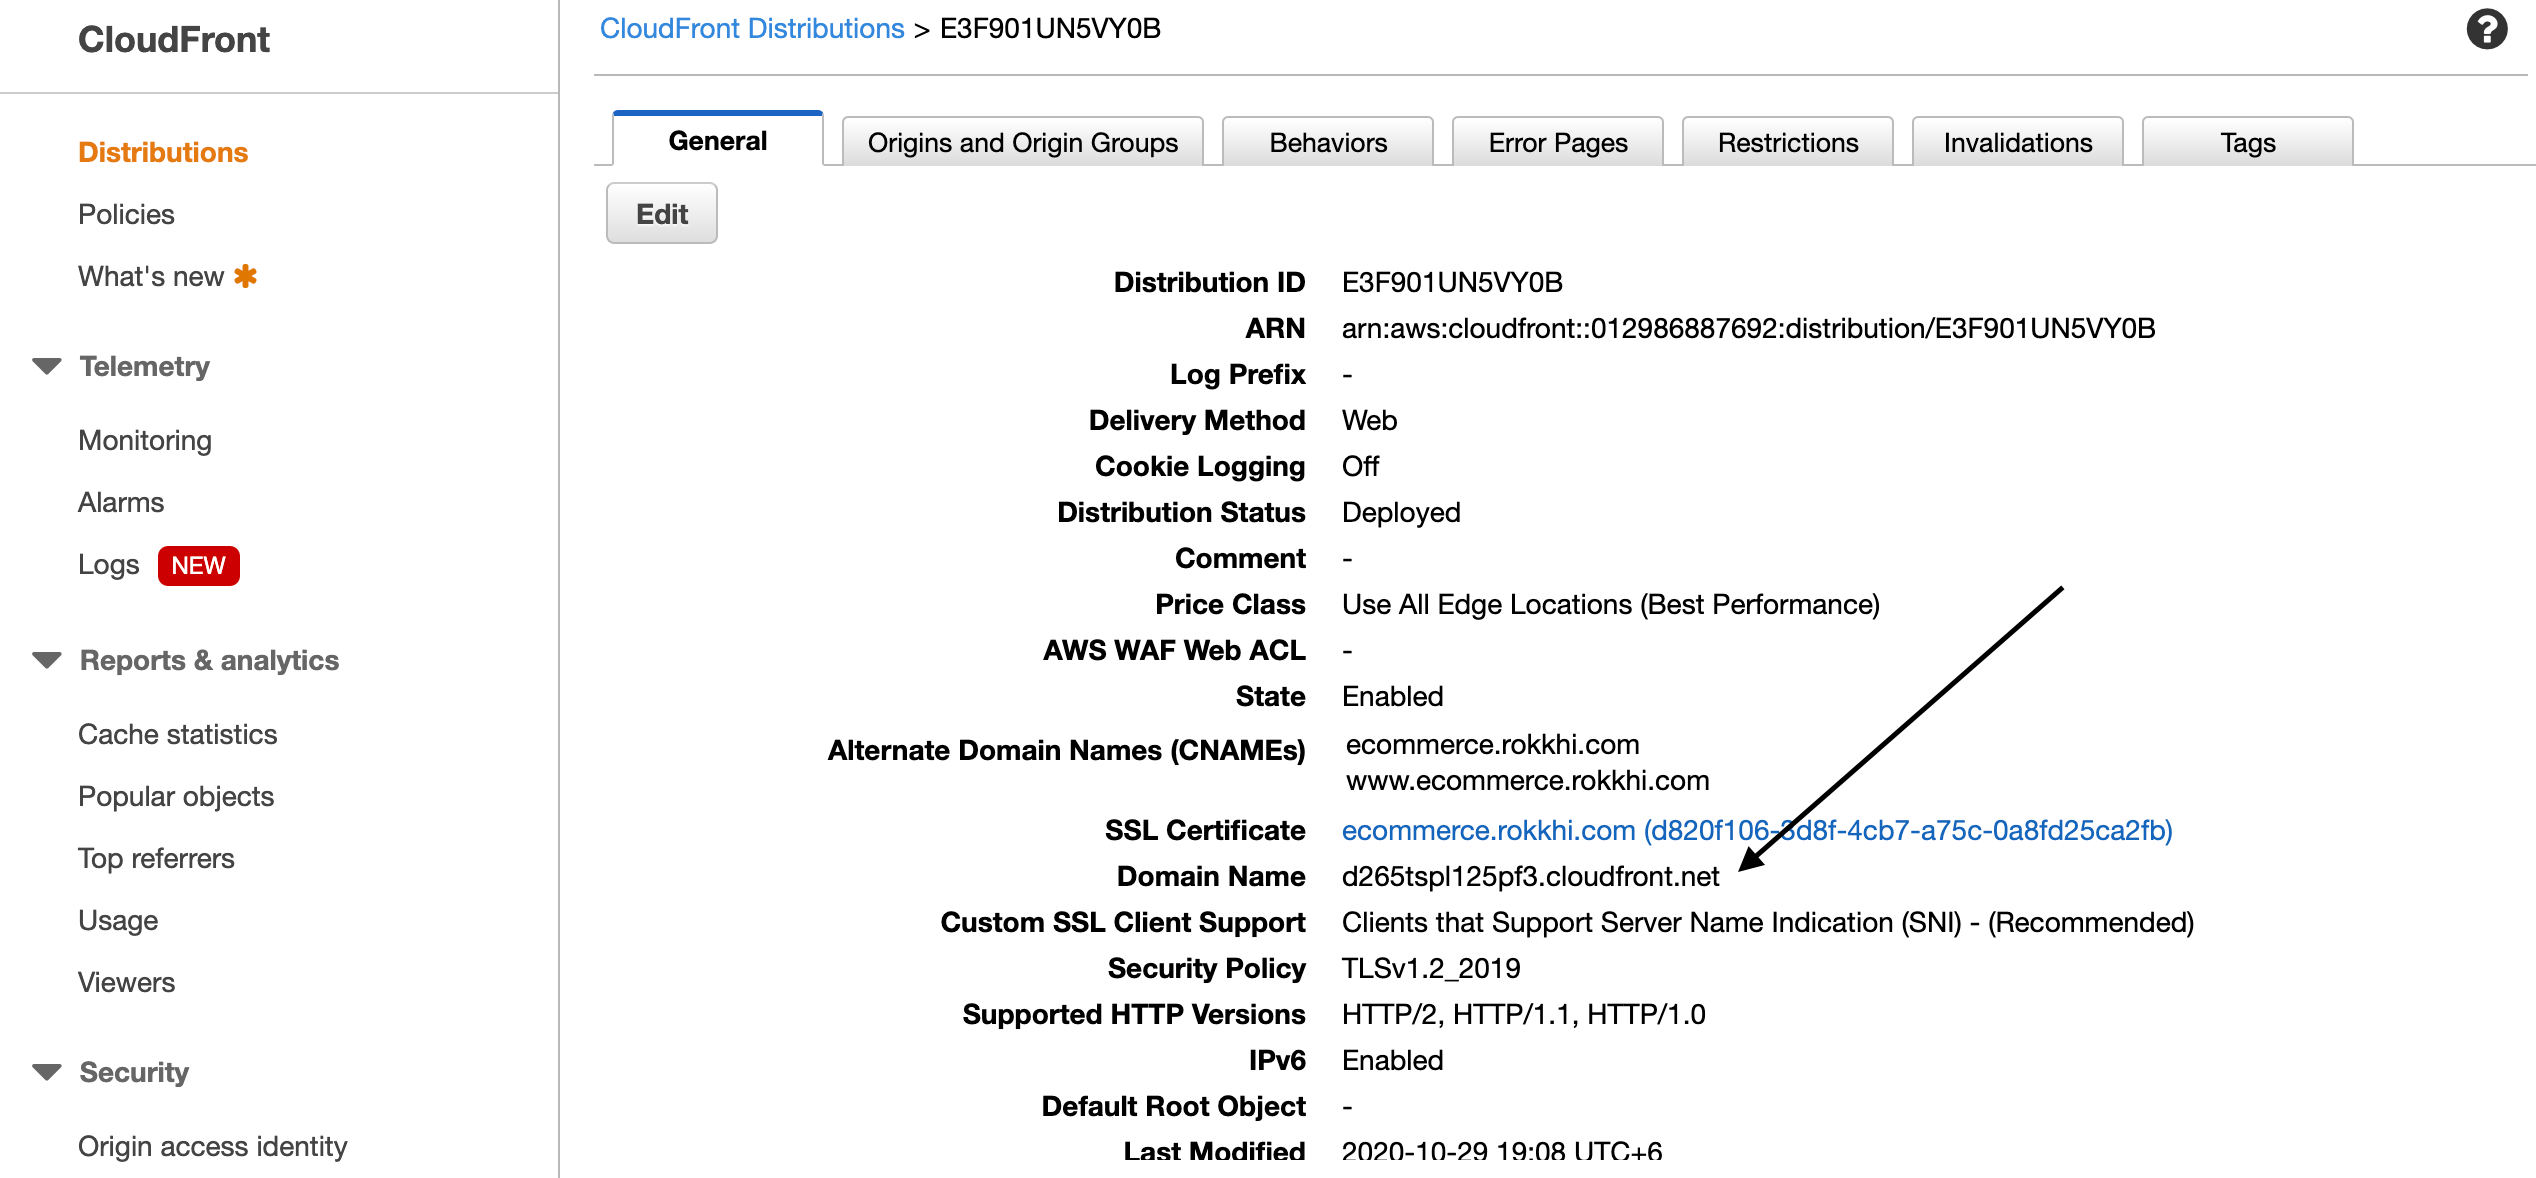Image resolution: width=2536 pixels, height=1178 pixels.
Task: Open Cache statistics report
Action: (177, 734)
